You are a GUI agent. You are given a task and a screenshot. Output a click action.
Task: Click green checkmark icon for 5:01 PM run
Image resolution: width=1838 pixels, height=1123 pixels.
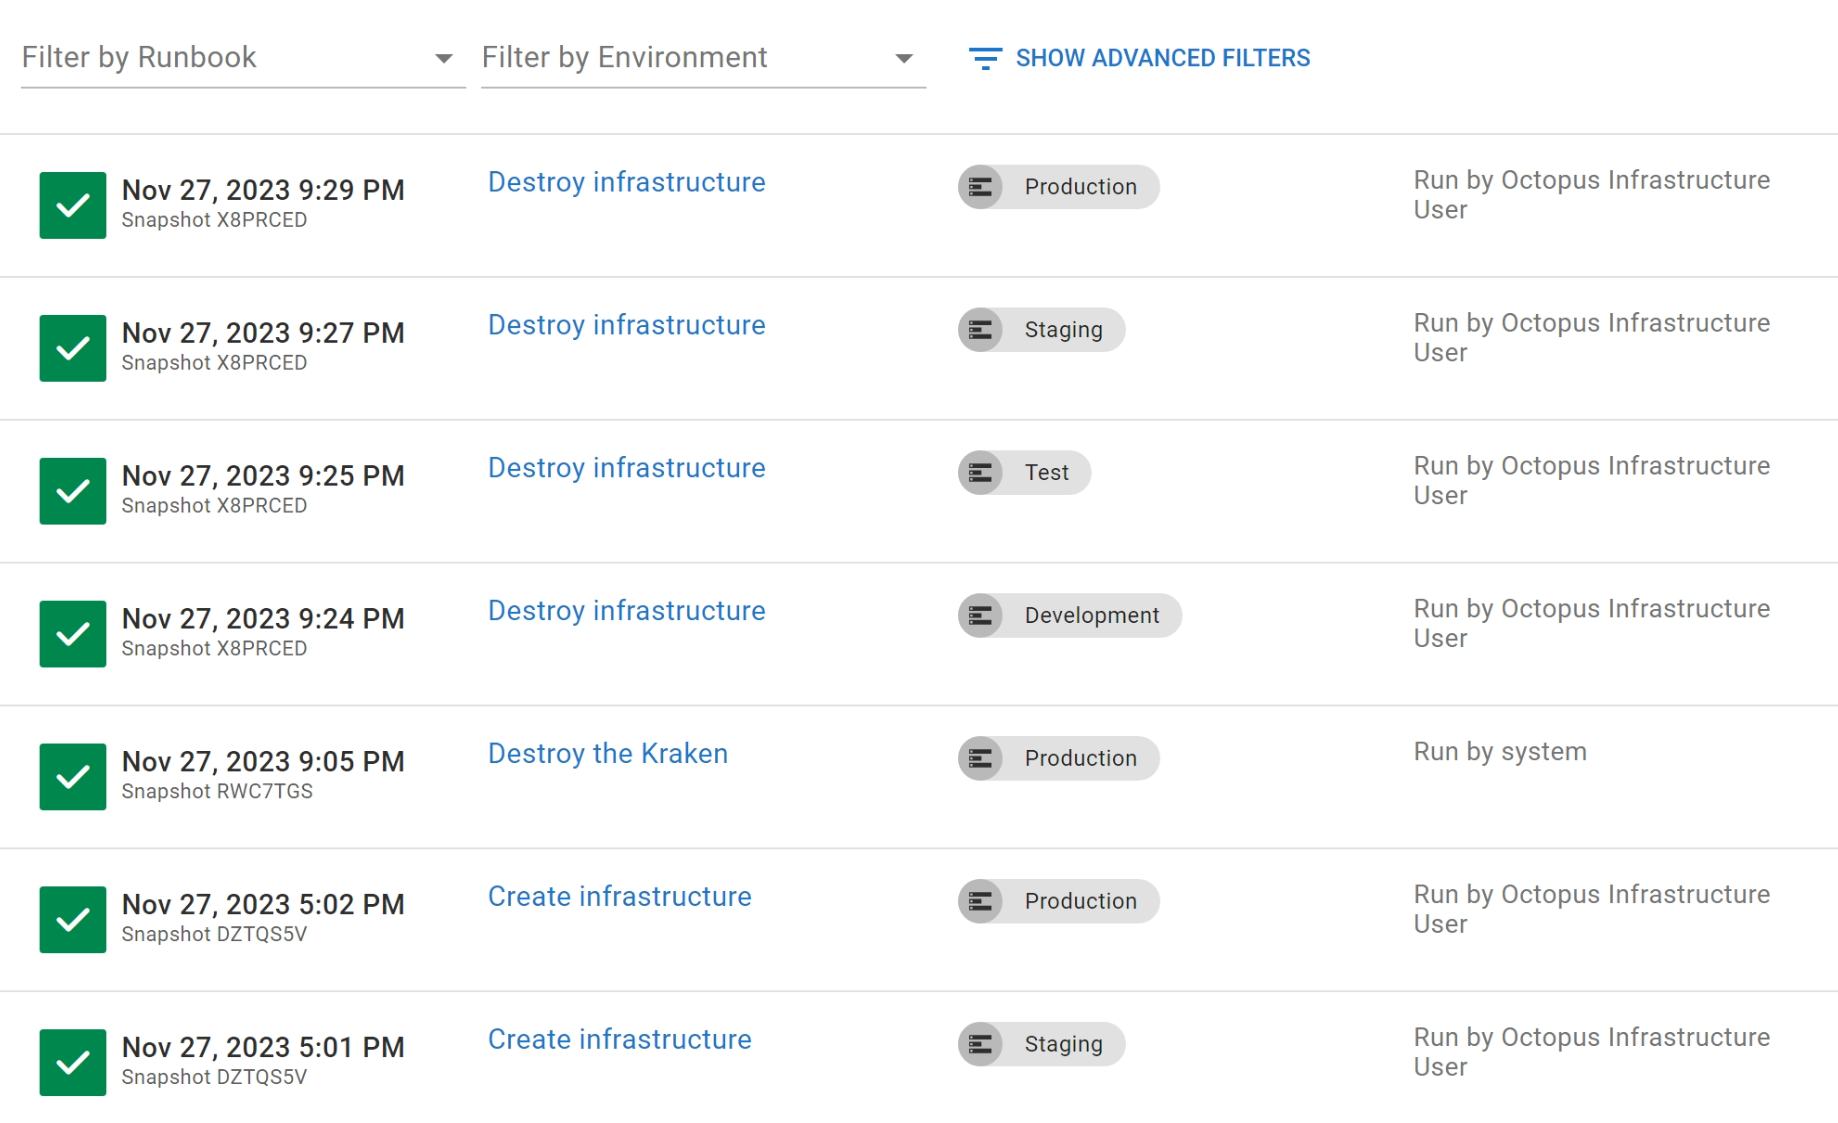tap(73, 1062)
